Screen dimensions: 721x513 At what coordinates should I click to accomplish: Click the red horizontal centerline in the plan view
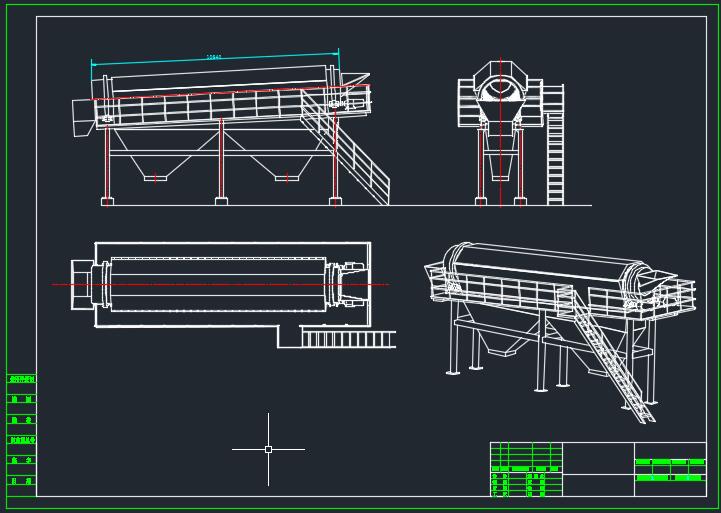[x=221, y=285]
